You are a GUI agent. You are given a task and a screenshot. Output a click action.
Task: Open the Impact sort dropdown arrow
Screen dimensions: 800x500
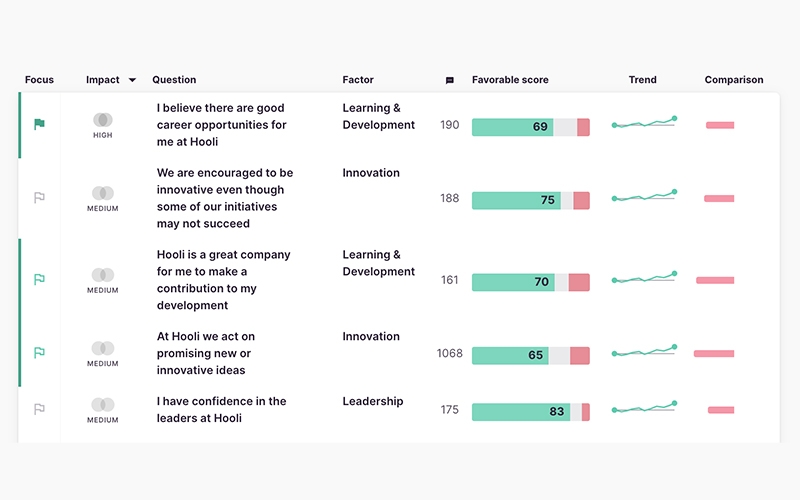click(132, 80)
